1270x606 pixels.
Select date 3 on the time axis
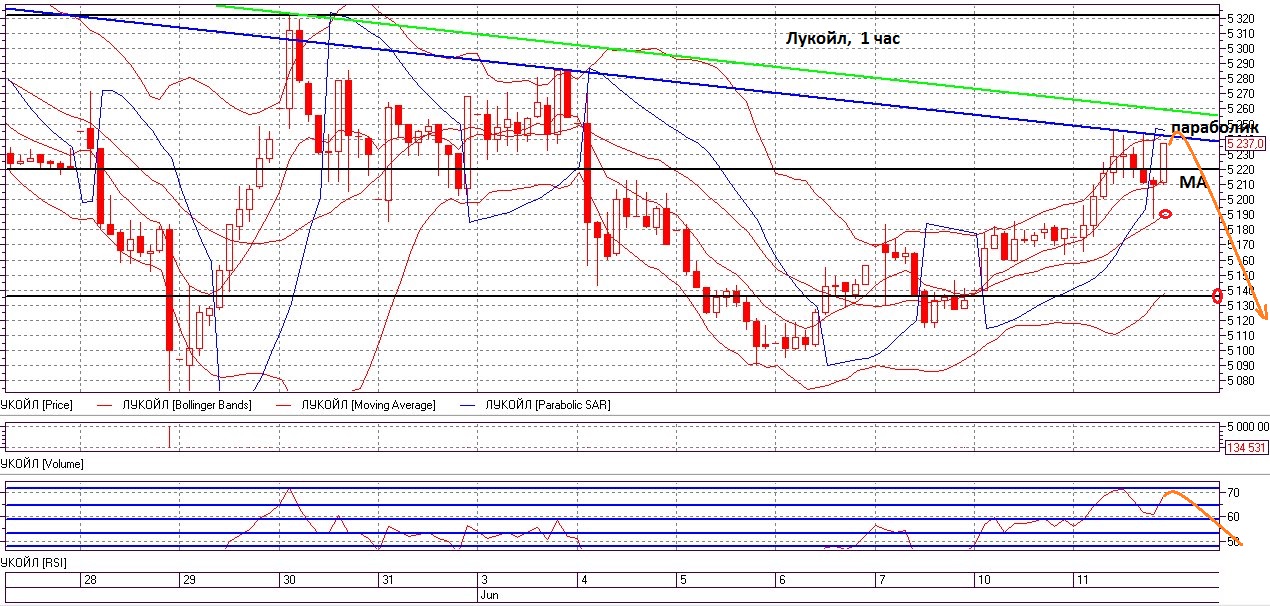(x=484, y=580)
